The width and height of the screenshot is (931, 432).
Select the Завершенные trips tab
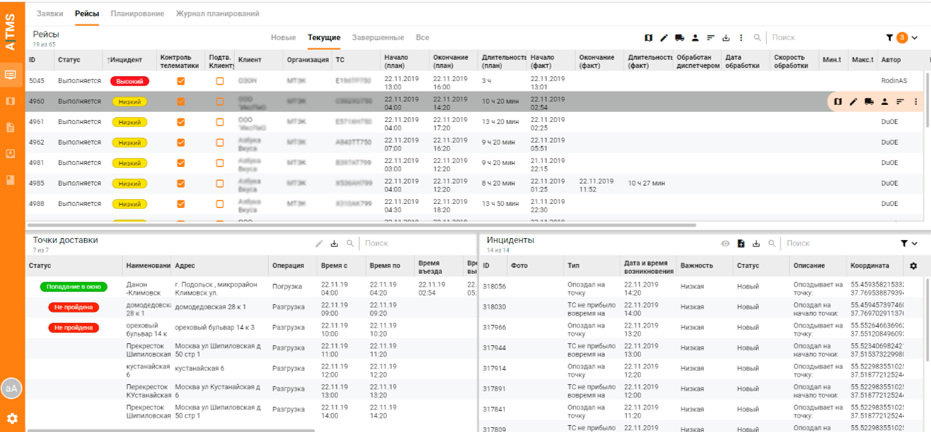[378, 38]
